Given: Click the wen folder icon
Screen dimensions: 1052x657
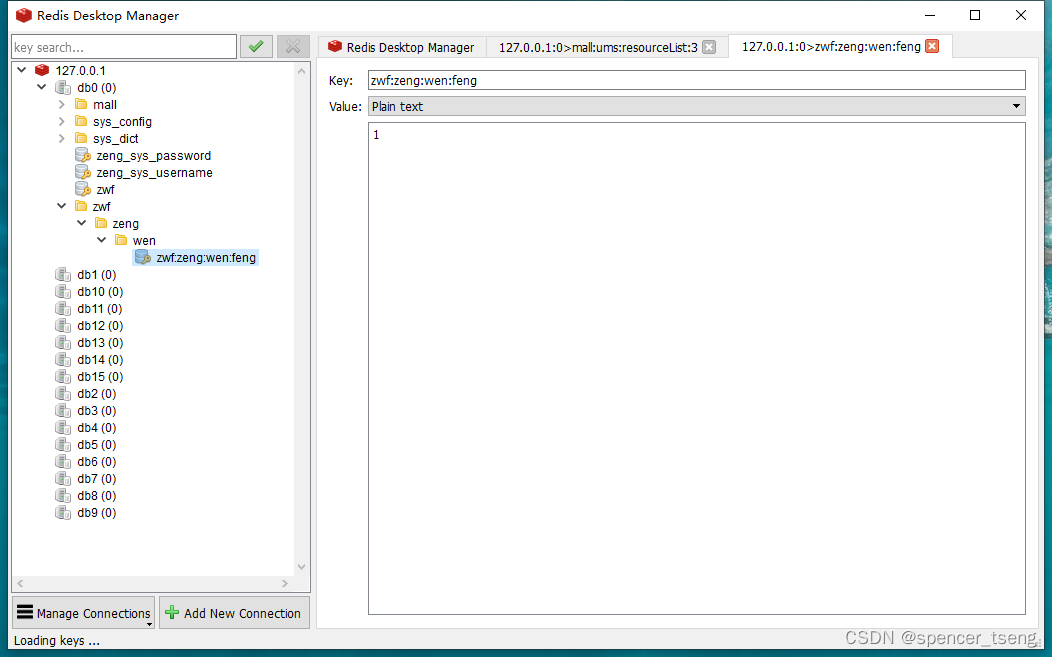Looking at the screenshot, I should (121, 240).
